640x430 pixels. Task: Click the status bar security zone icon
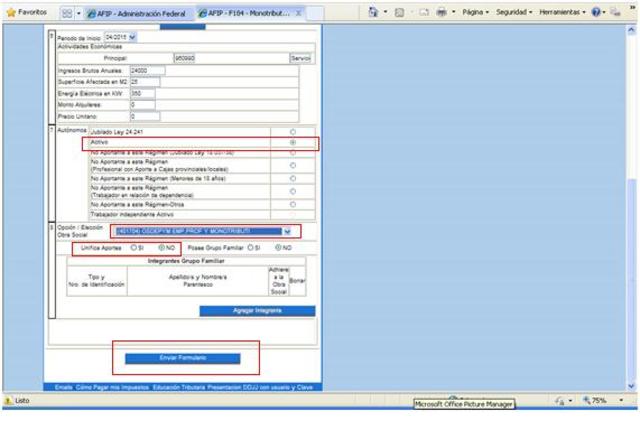click(559, 401)
